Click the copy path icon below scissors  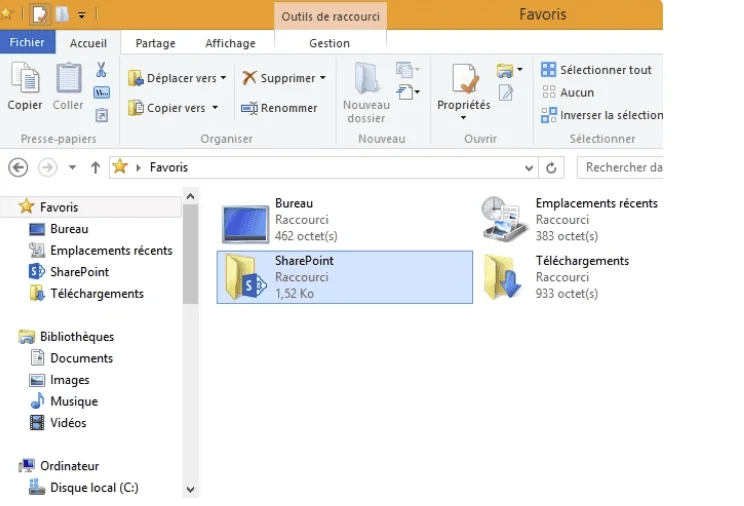coord(102,92)
